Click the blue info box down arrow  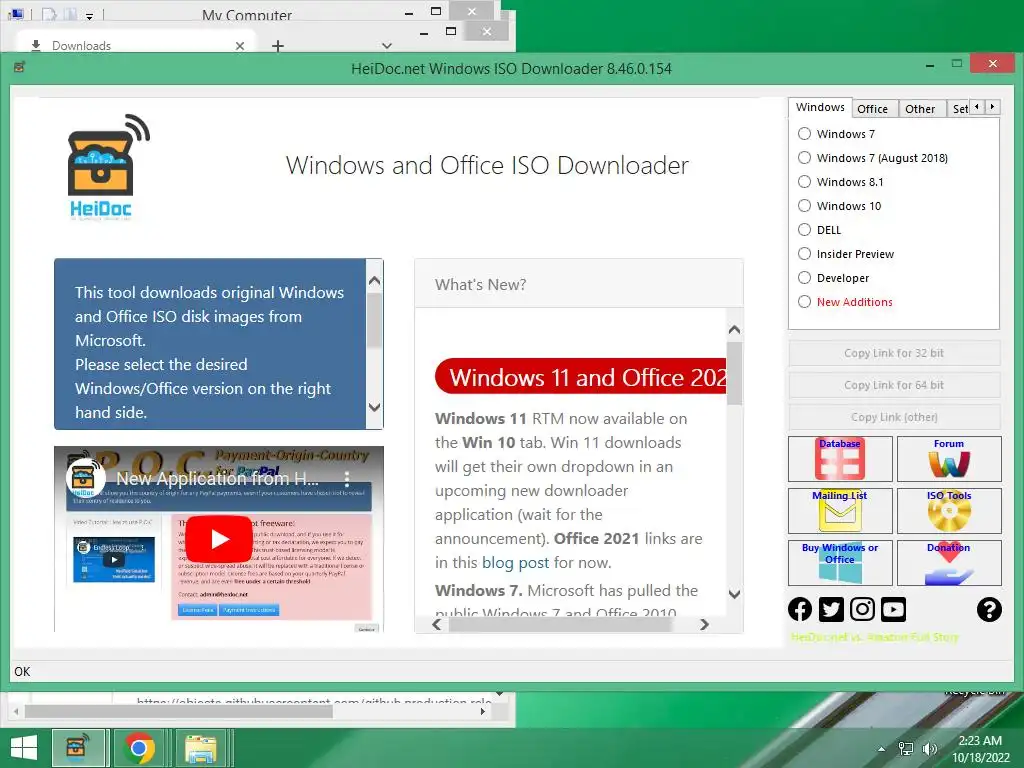(x=374, y=407)
